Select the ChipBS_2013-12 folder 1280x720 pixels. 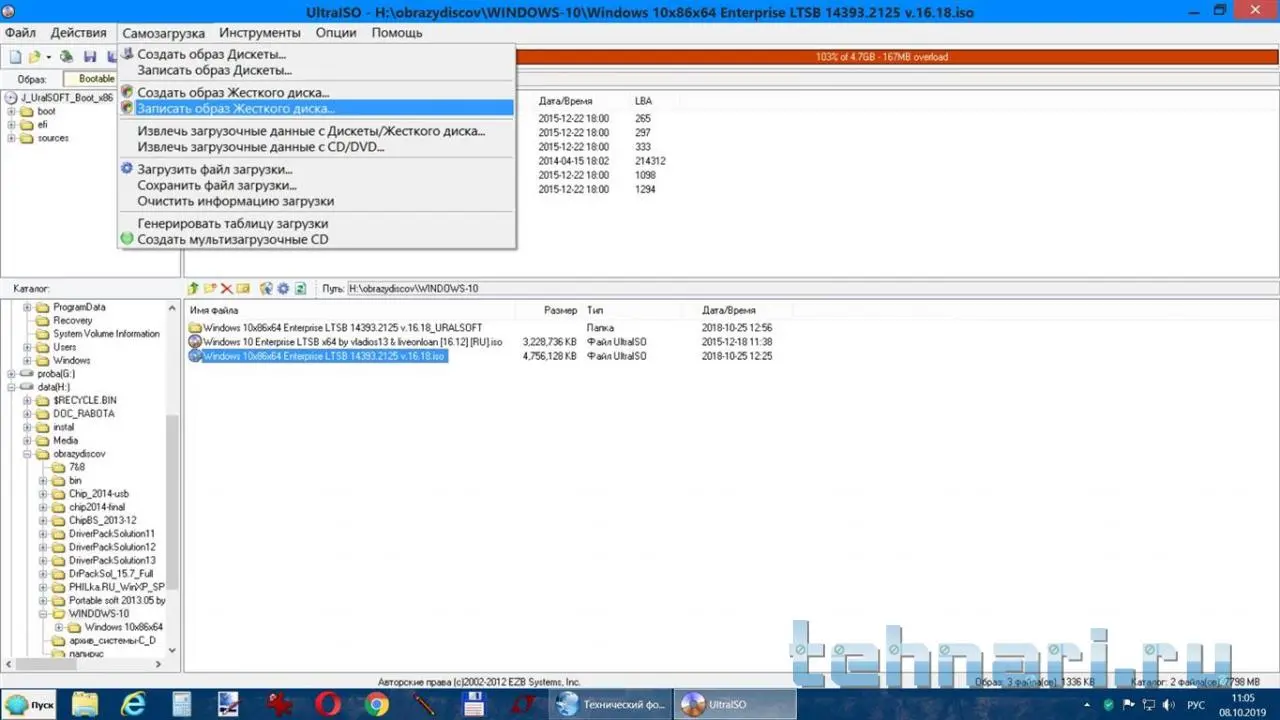102,520
